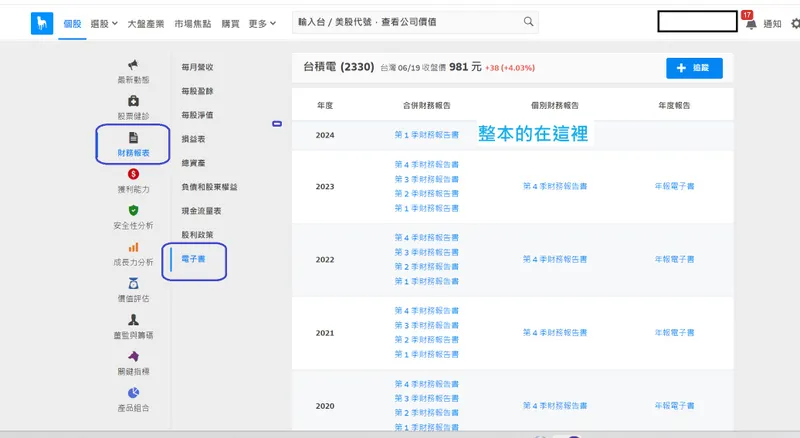Click the search magnifier icon

[x=528, y=21]
